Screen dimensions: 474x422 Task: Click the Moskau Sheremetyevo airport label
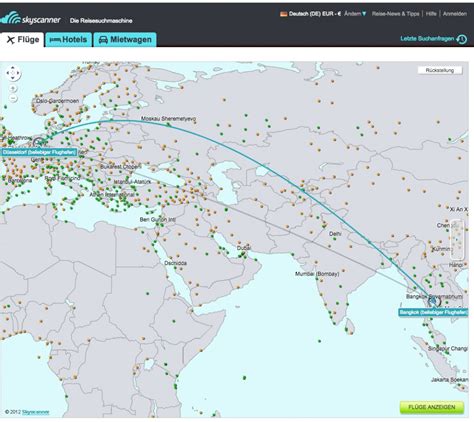[x=168, y=119]
